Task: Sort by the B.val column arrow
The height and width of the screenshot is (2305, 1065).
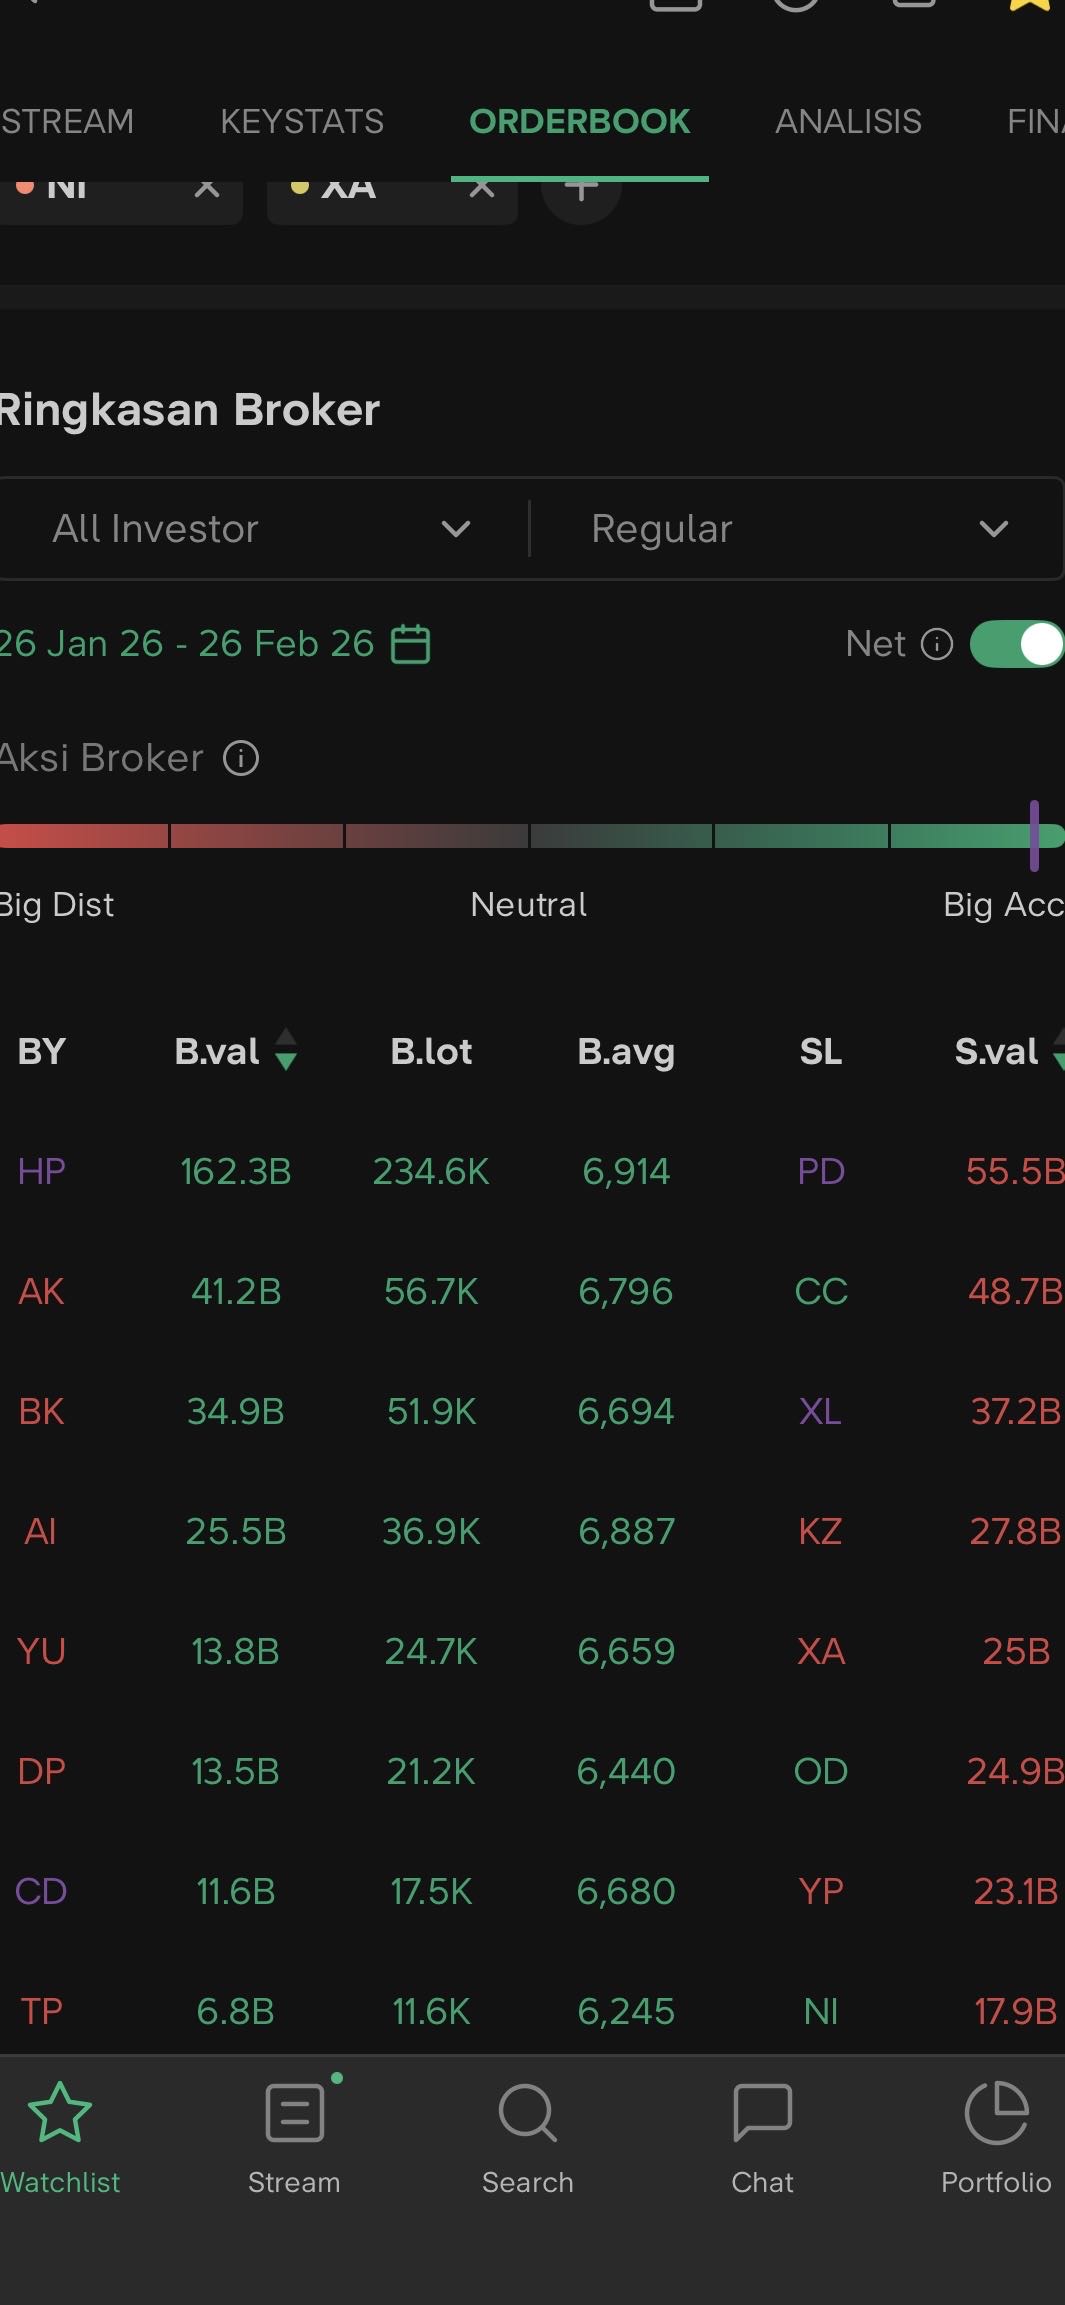Action: point(286,1050)
